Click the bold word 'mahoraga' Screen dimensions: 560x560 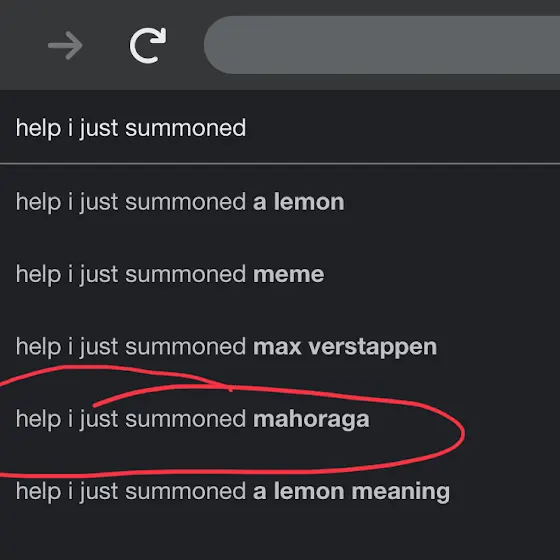(x=311, y=420)
